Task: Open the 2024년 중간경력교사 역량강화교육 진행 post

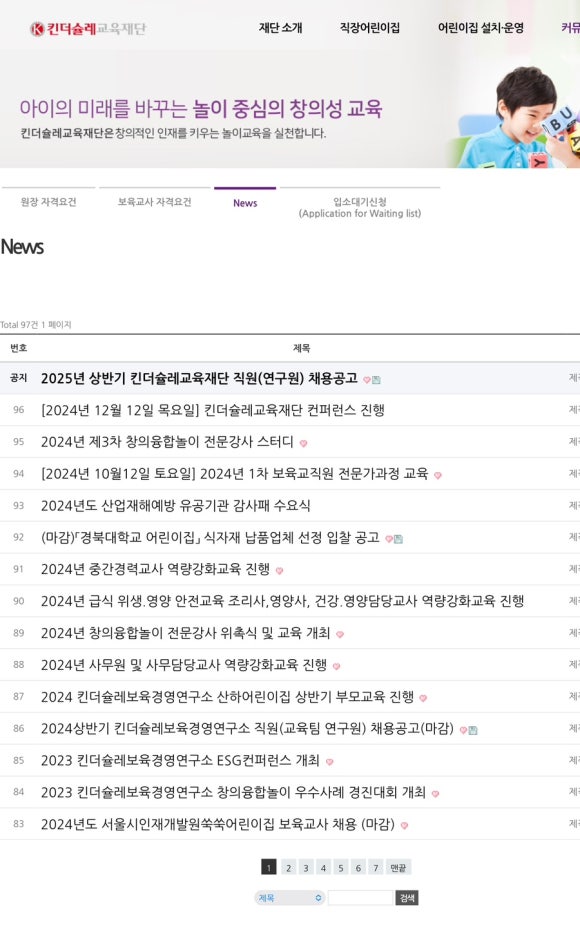Action: (x=155, y=569)
